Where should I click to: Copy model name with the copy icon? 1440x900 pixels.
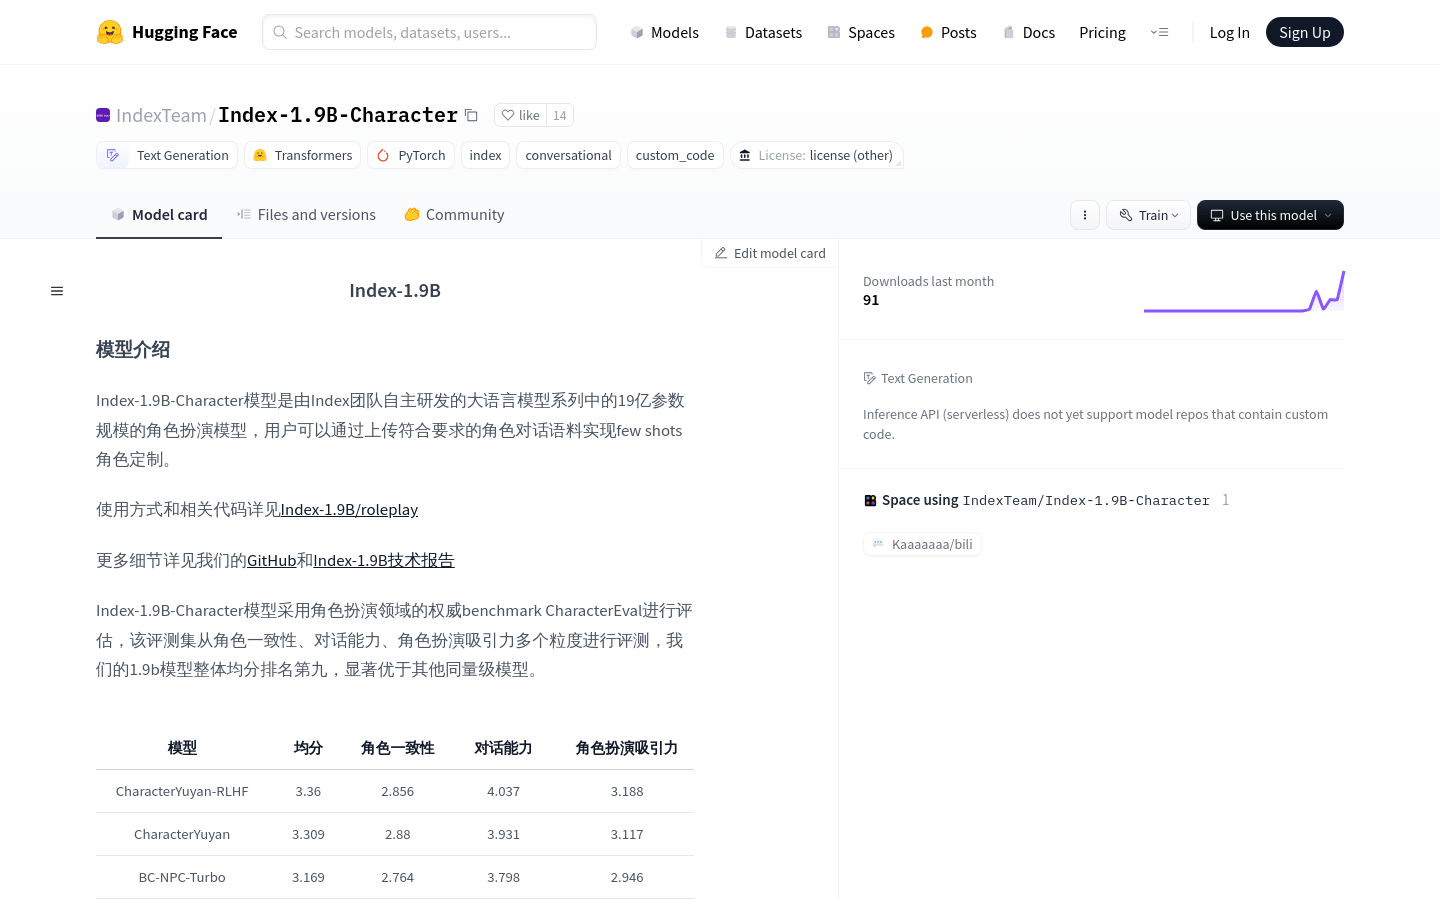pos(471,115)
